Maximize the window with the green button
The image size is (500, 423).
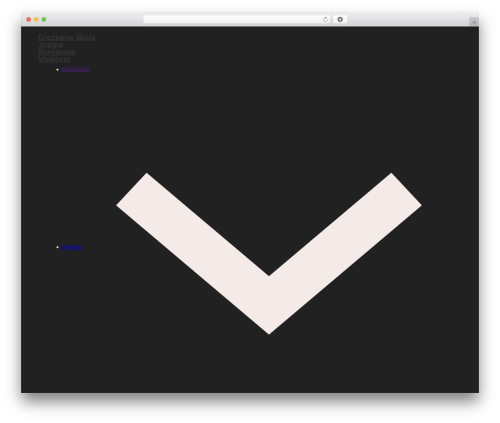tap(44, 19)
